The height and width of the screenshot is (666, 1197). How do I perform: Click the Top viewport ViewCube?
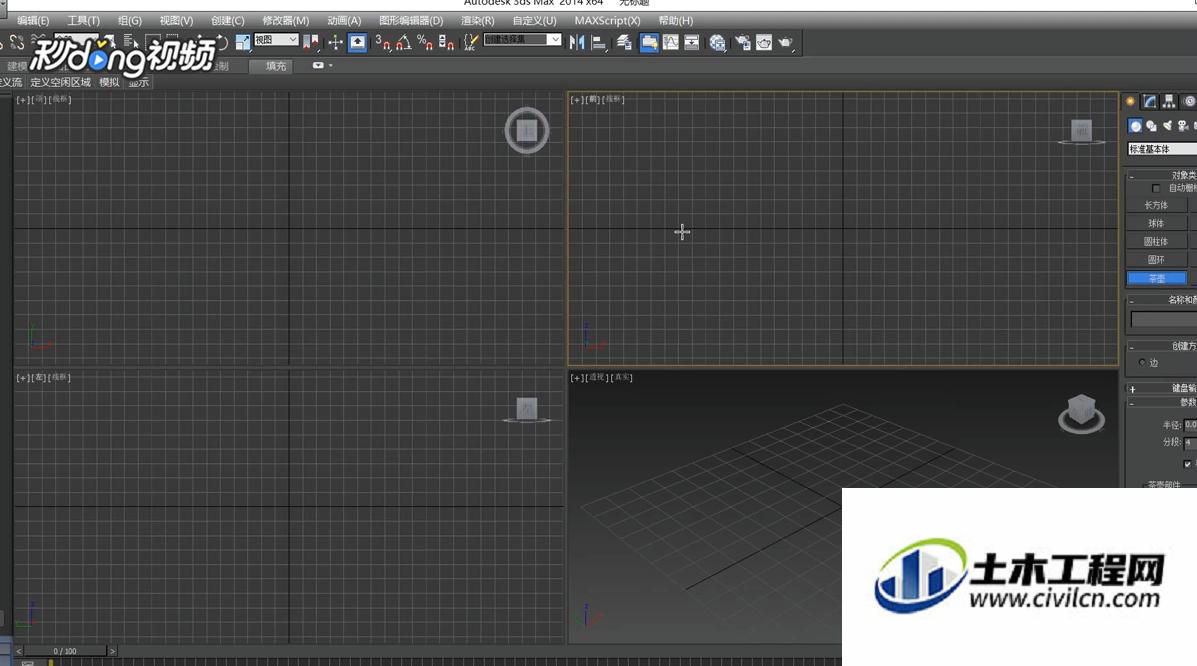527,131
